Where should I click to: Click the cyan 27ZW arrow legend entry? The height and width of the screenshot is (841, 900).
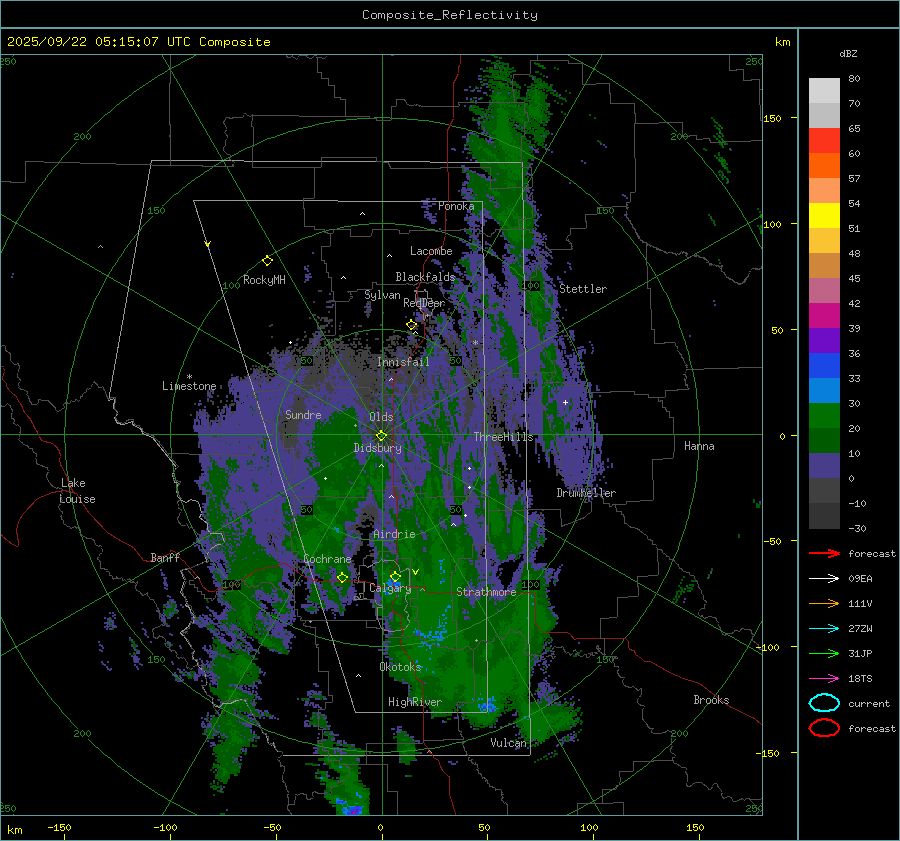[824, 628]
